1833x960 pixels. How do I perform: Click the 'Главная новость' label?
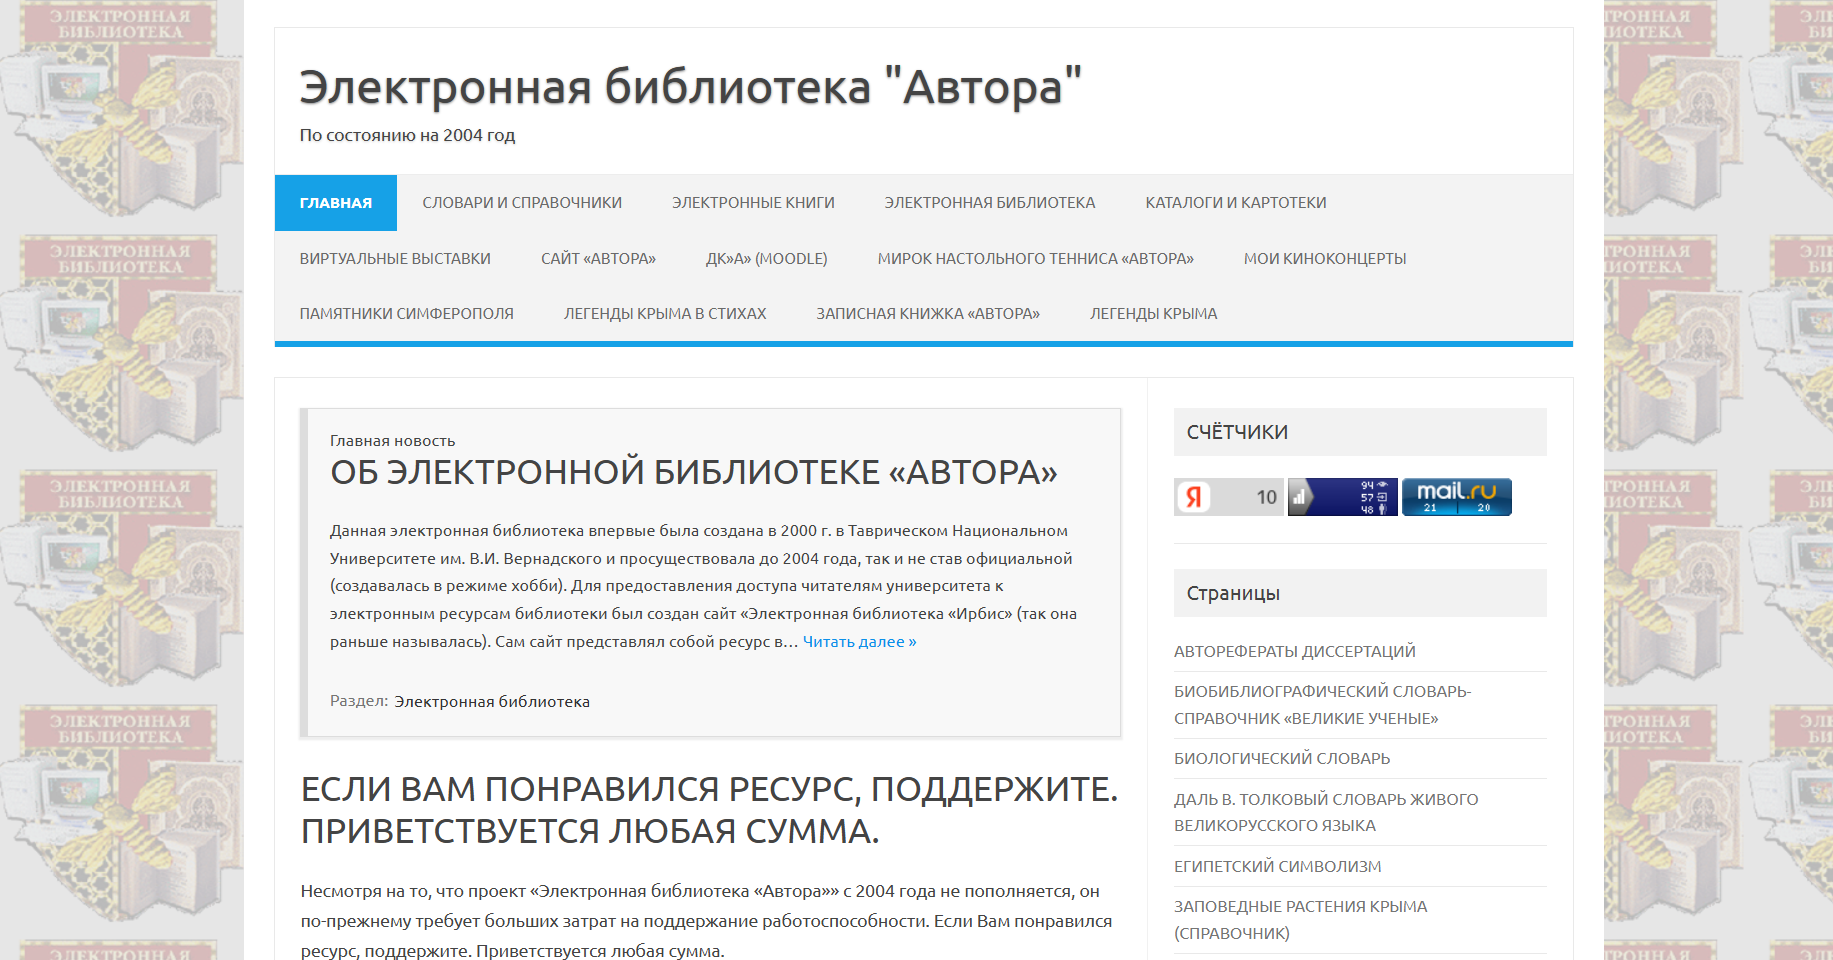click(392, 441)
